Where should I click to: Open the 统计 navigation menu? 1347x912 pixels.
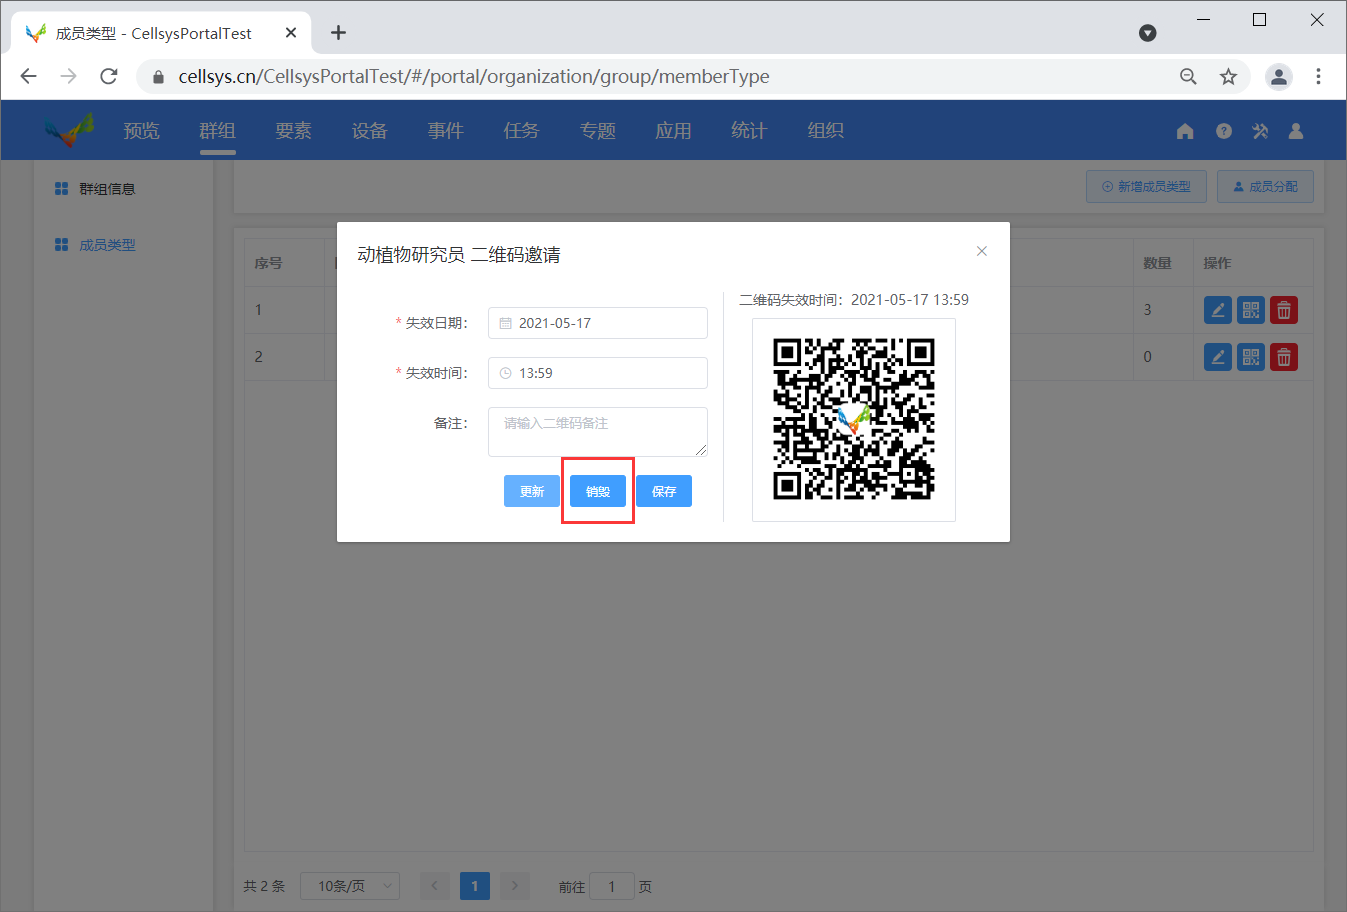click(x=749, y=131)
